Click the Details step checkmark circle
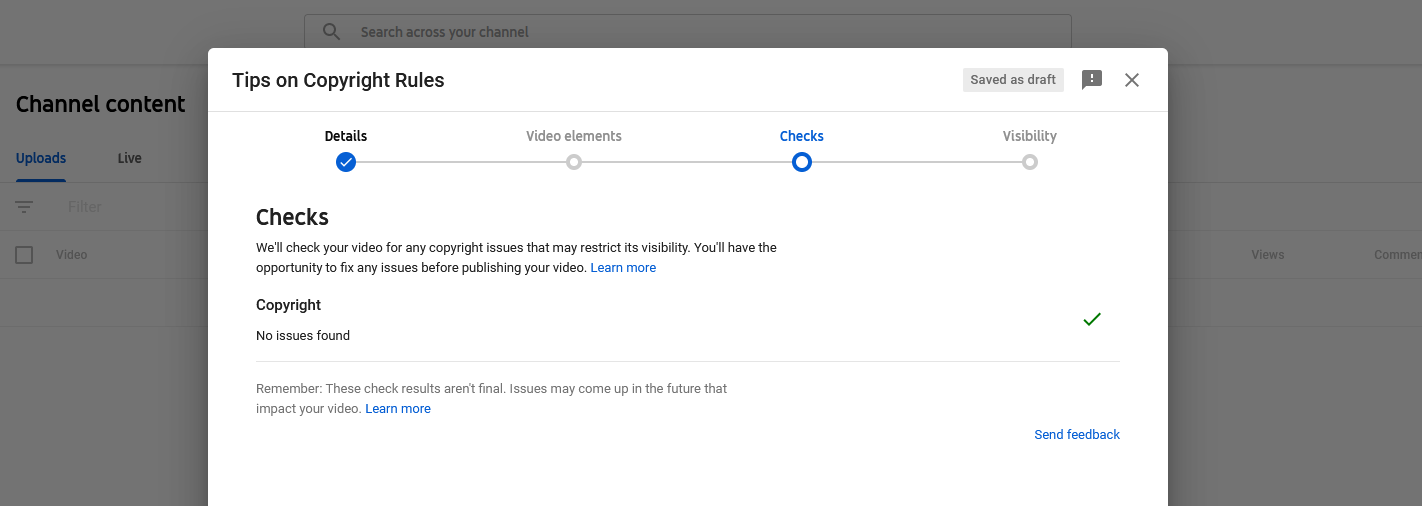Viewport: 1422px width, 506px height. point(346,162)
